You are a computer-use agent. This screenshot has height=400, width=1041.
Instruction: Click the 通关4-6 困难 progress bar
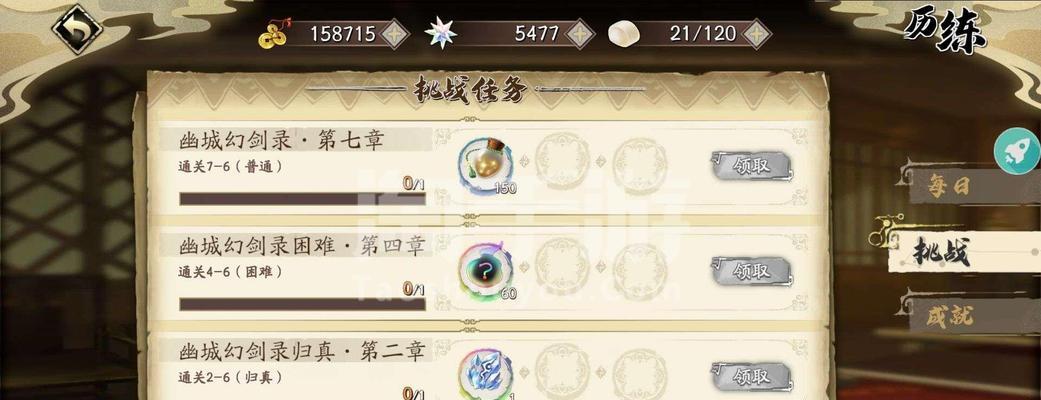(x=302, y=304)
